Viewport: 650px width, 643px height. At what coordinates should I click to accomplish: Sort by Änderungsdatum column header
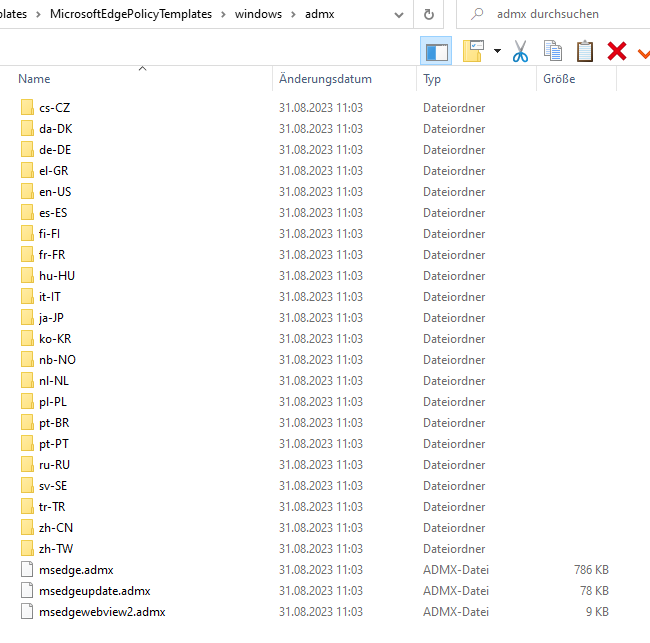click(x=325, y=79)
